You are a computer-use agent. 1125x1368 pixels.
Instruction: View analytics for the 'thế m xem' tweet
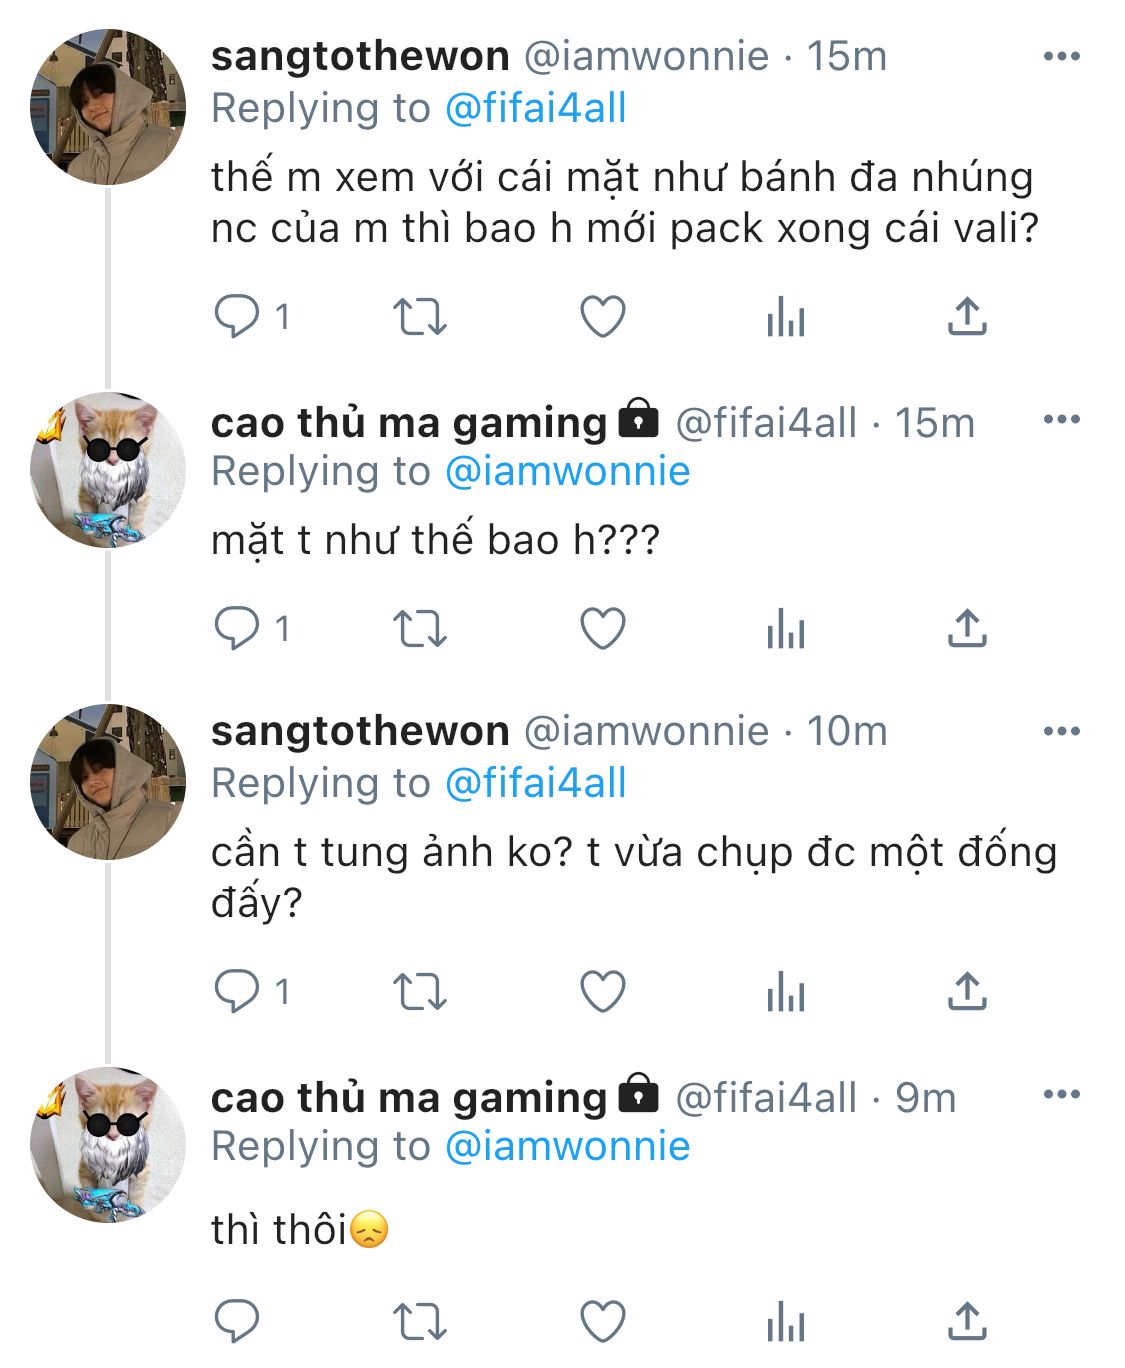[x=786, y=317]
